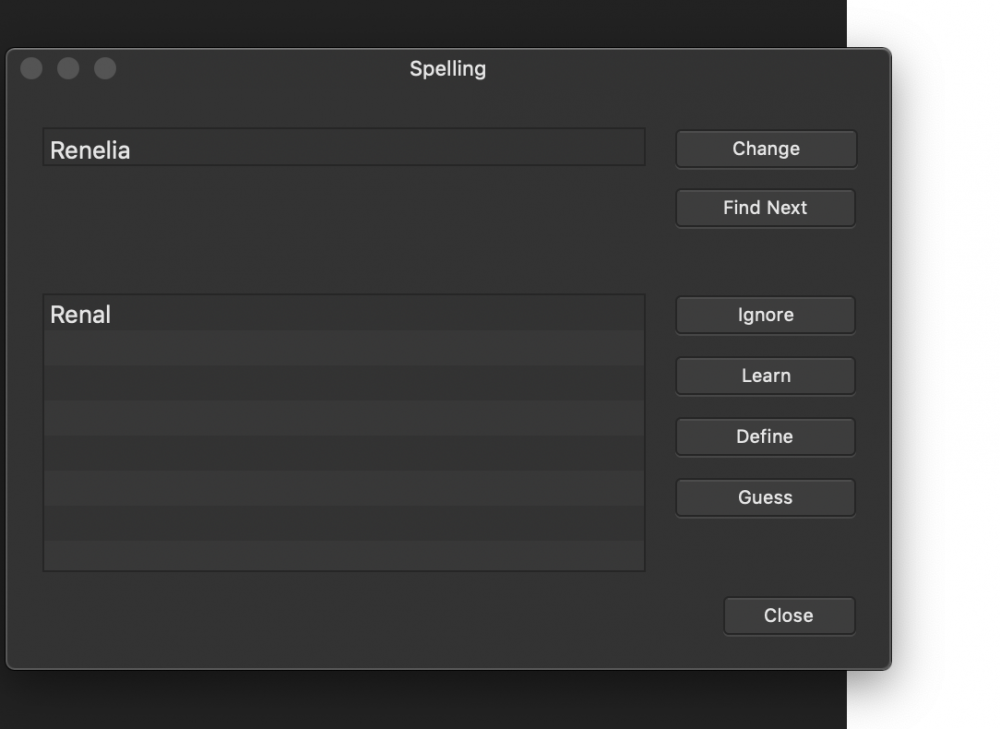Skip this occurrence using Ignore
1000x729 pixels.
click(765, 314)
